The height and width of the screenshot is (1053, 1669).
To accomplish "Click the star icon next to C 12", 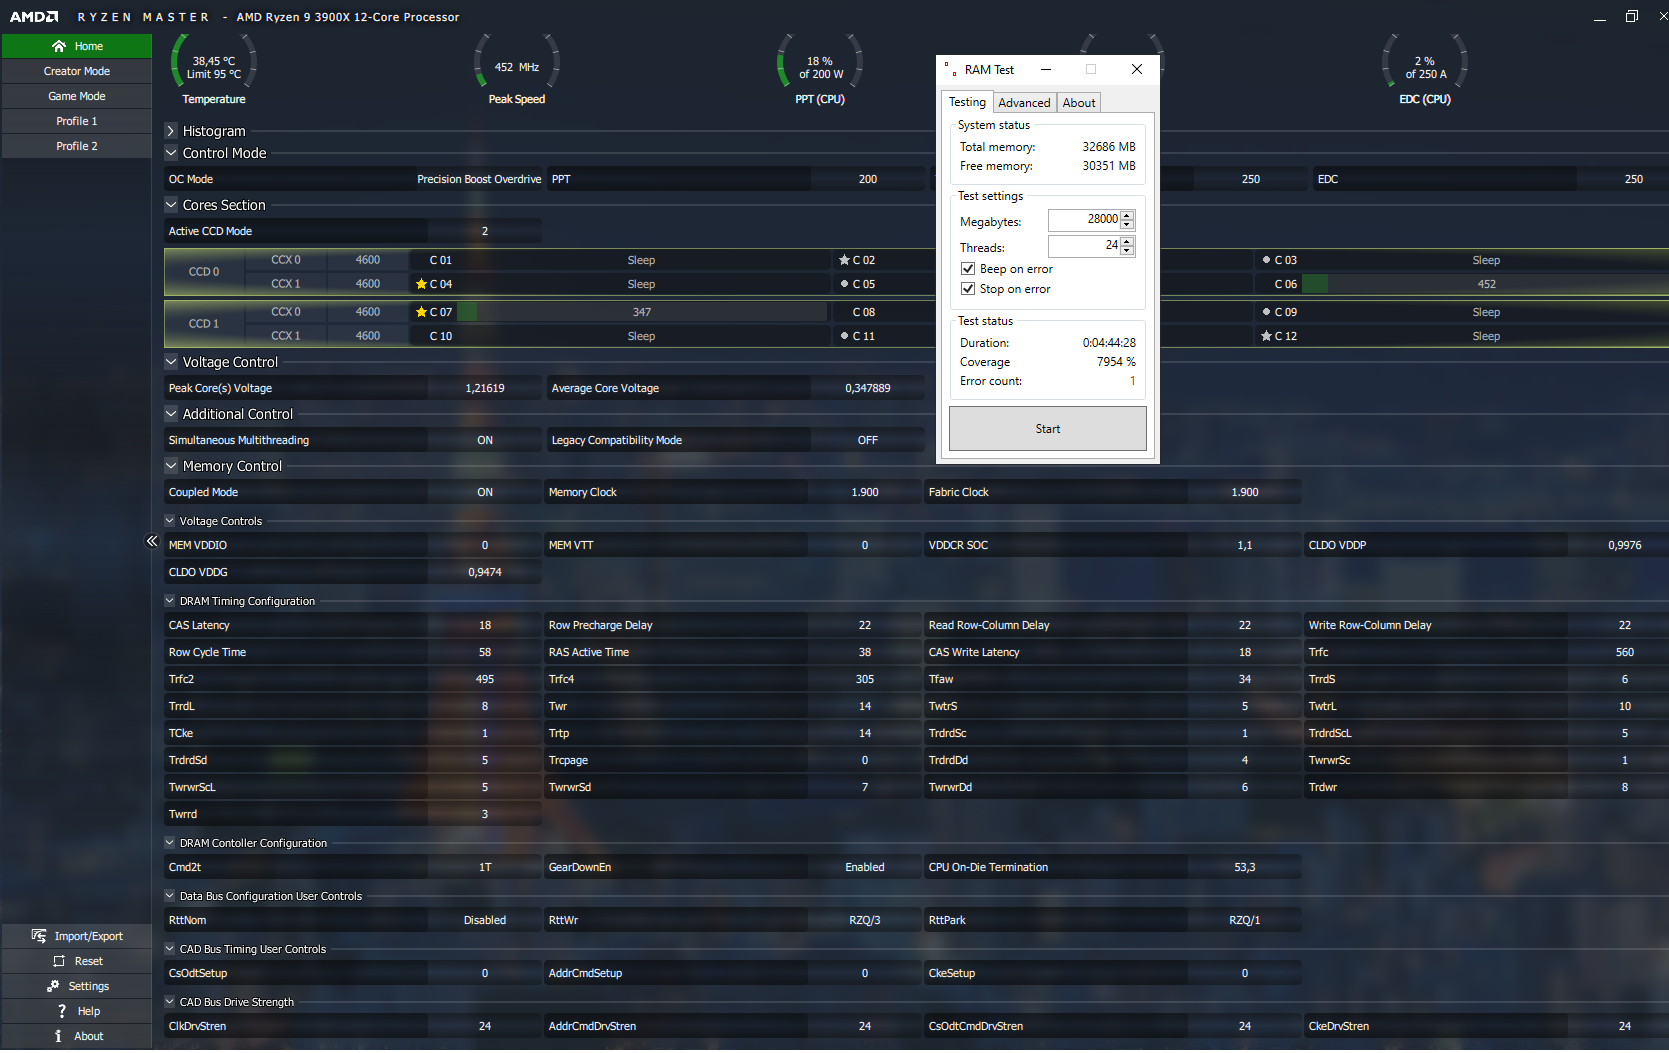I will point(1266,336).
